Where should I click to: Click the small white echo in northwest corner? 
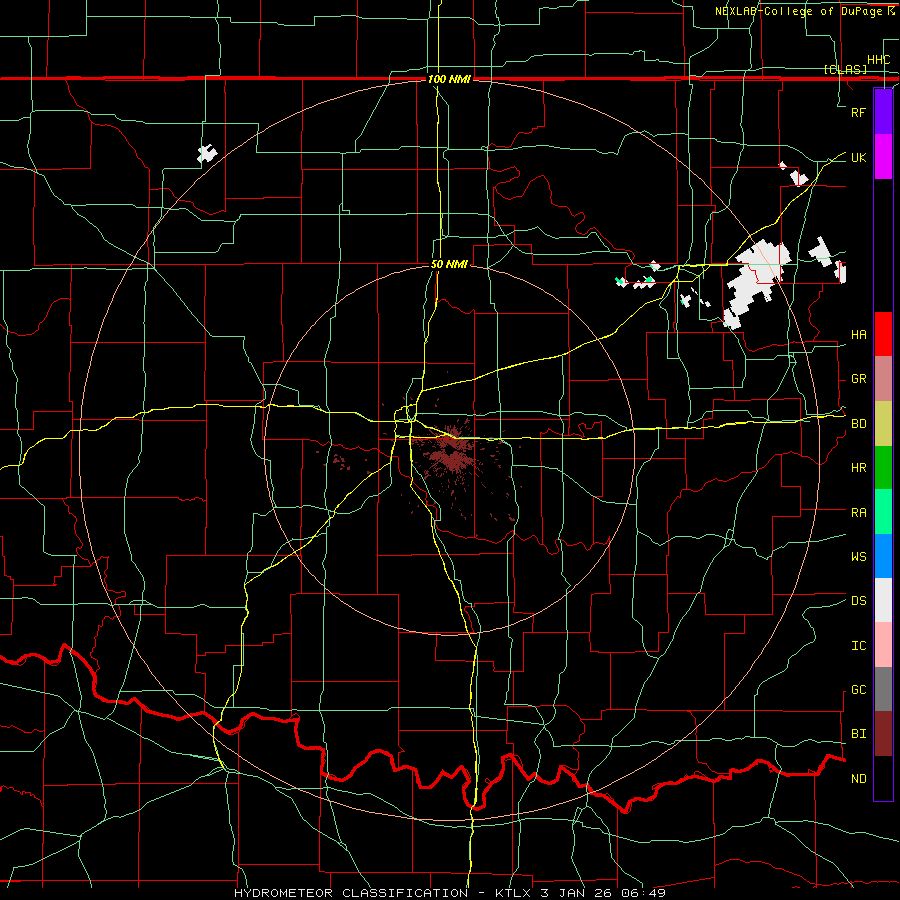[x=207, y=154]
